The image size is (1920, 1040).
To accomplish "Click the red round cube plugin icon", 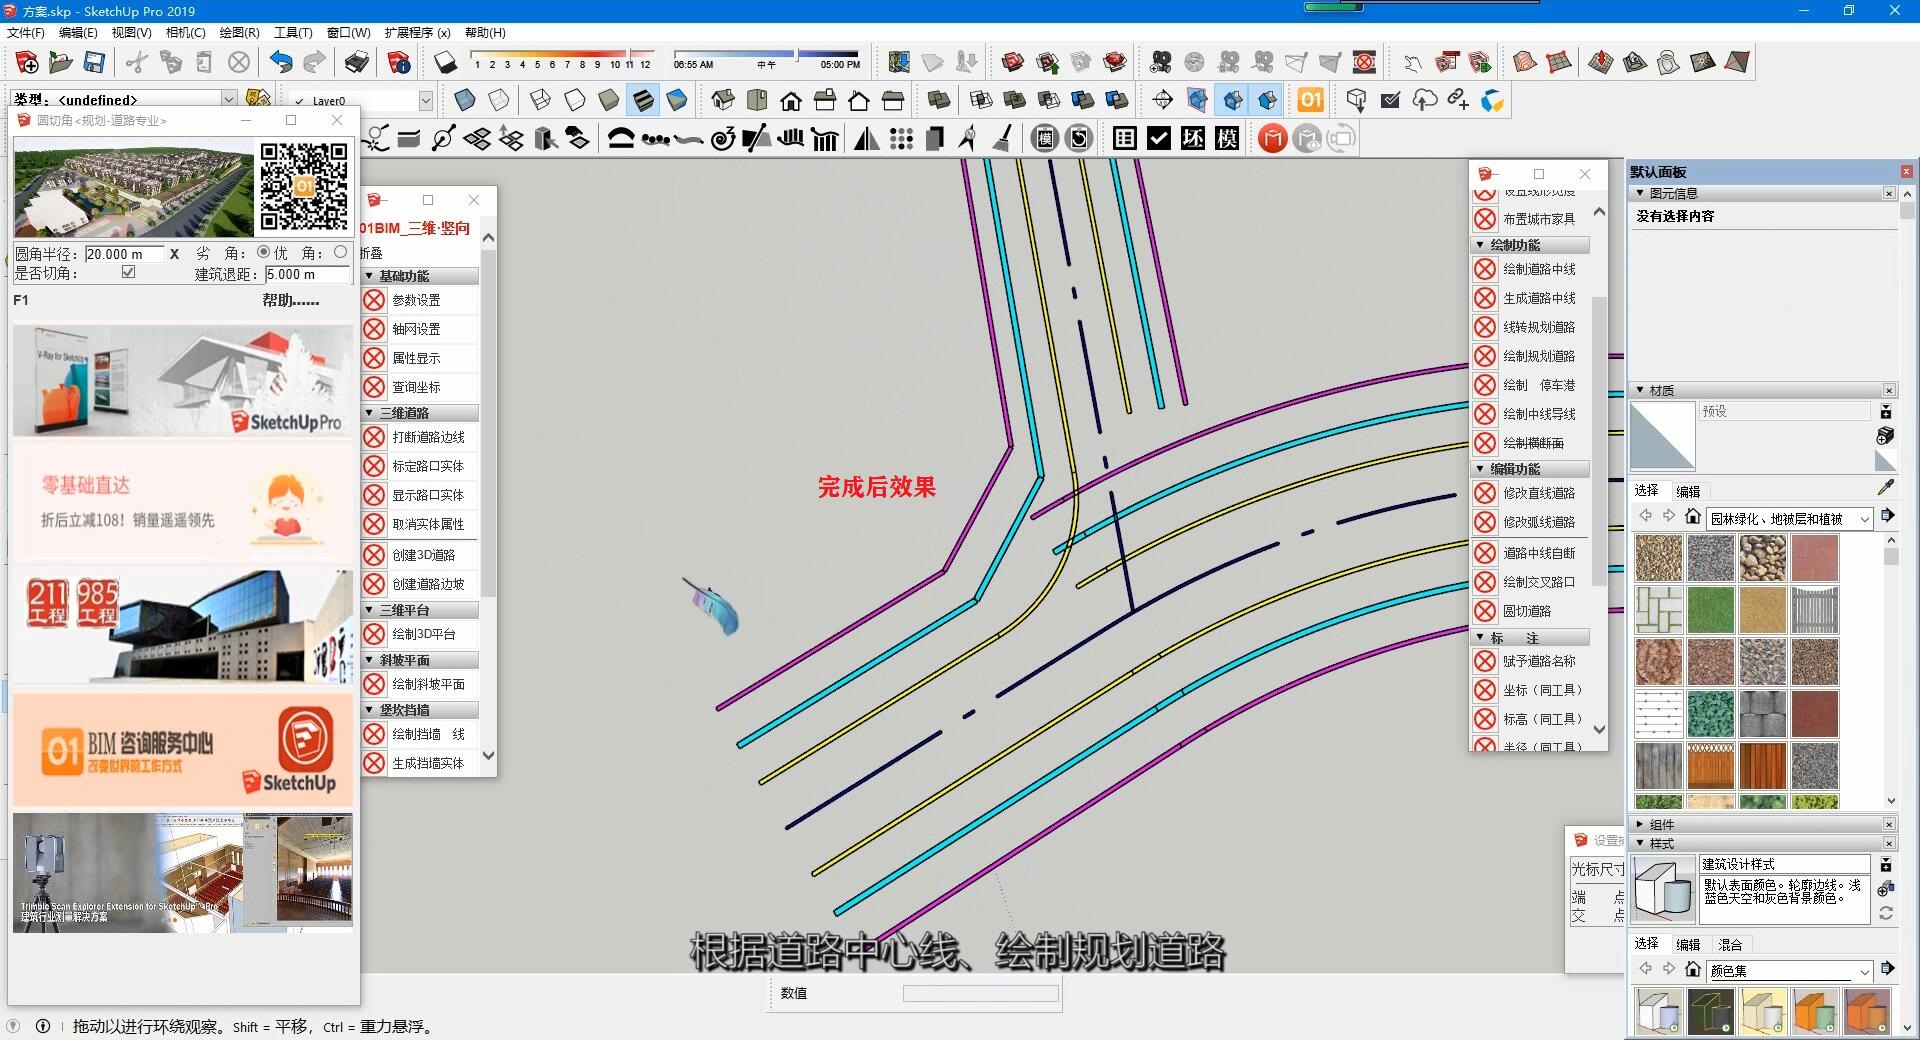I will coord(1272,138).
